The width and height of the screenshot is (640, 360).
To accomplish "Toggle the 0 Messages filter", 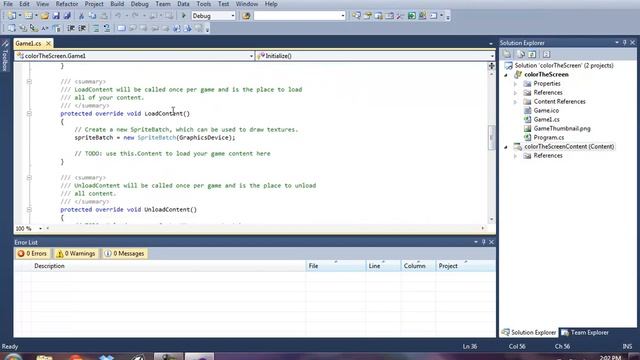I will tap(124, 253).
